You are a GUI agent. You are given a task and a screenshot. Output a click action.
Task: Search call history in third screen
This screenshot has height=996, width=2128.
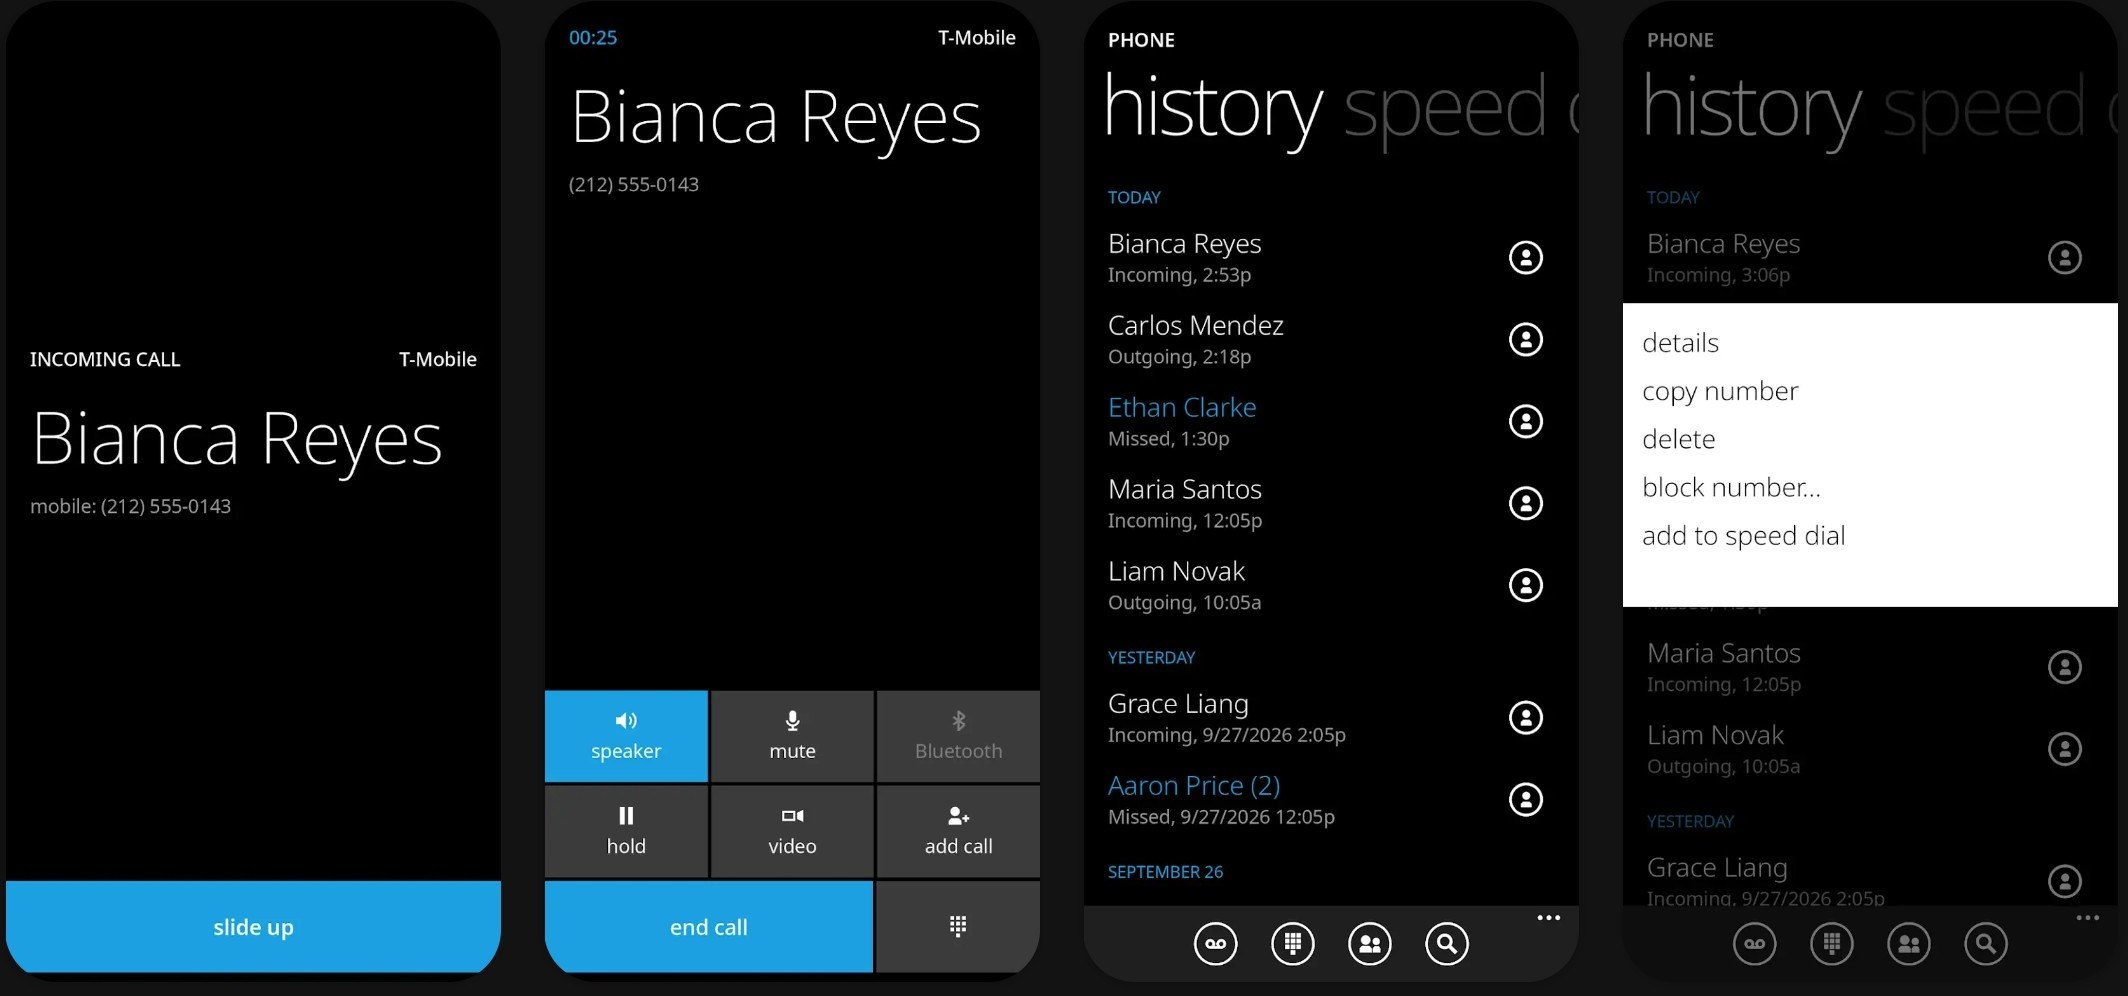tap(1446, 943)
